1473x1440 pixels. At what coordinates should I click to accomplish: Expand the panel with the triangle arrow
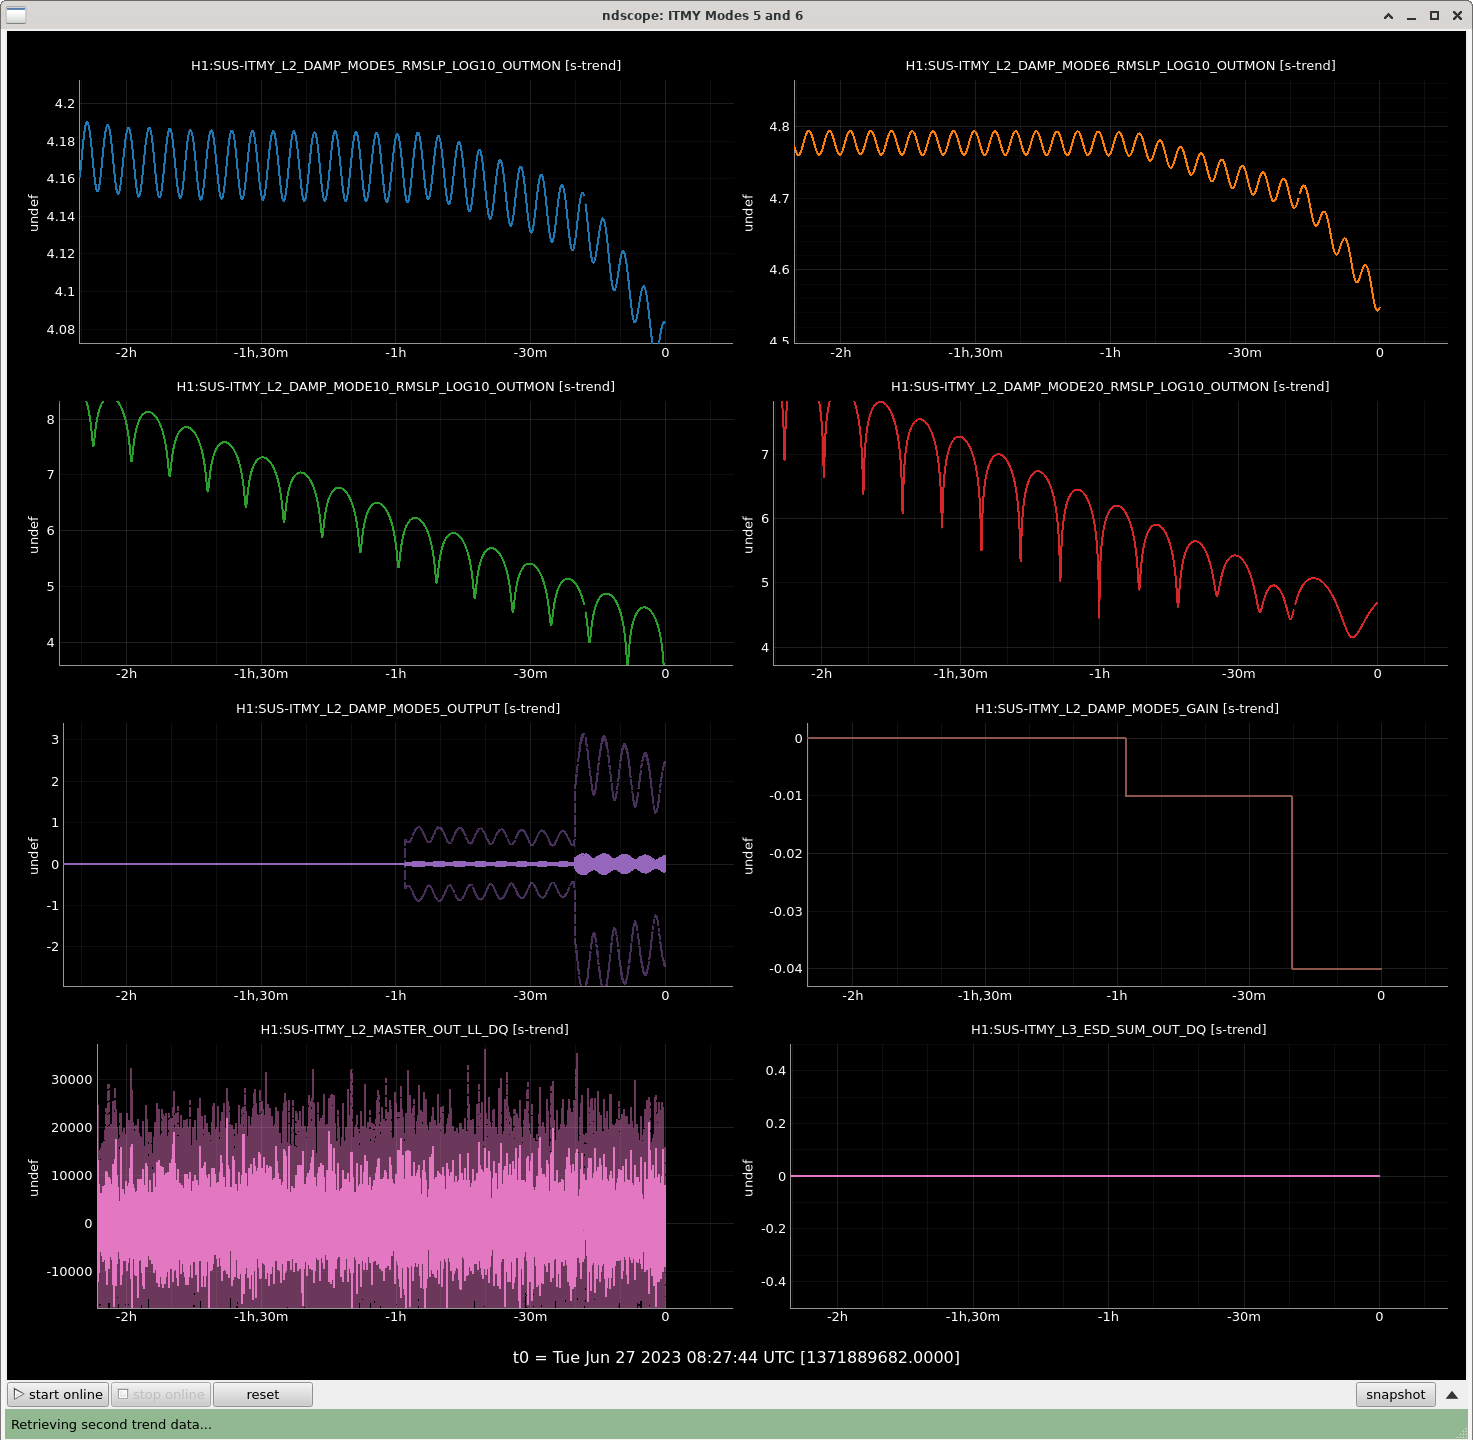[x=1452, y=1394]
